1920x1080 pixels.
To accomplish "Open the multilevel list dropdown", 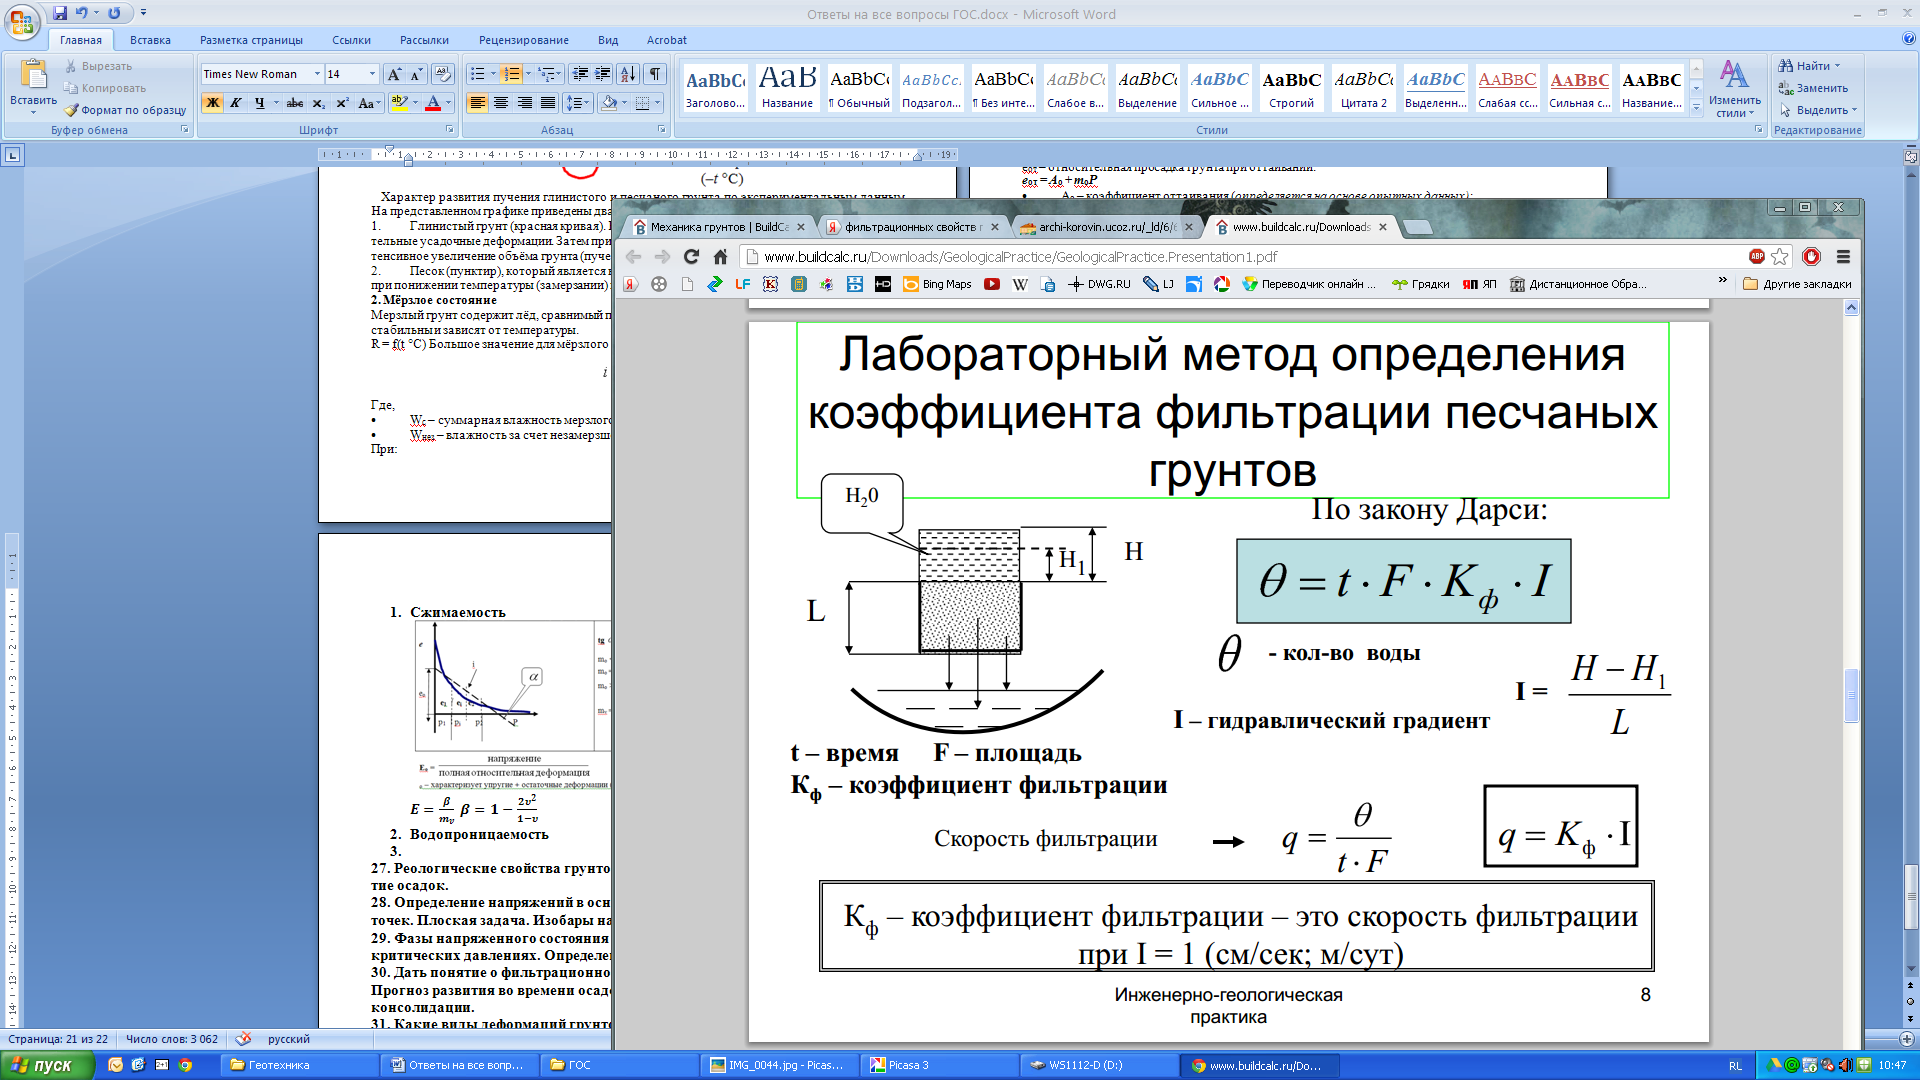I will tap(549, 74).
